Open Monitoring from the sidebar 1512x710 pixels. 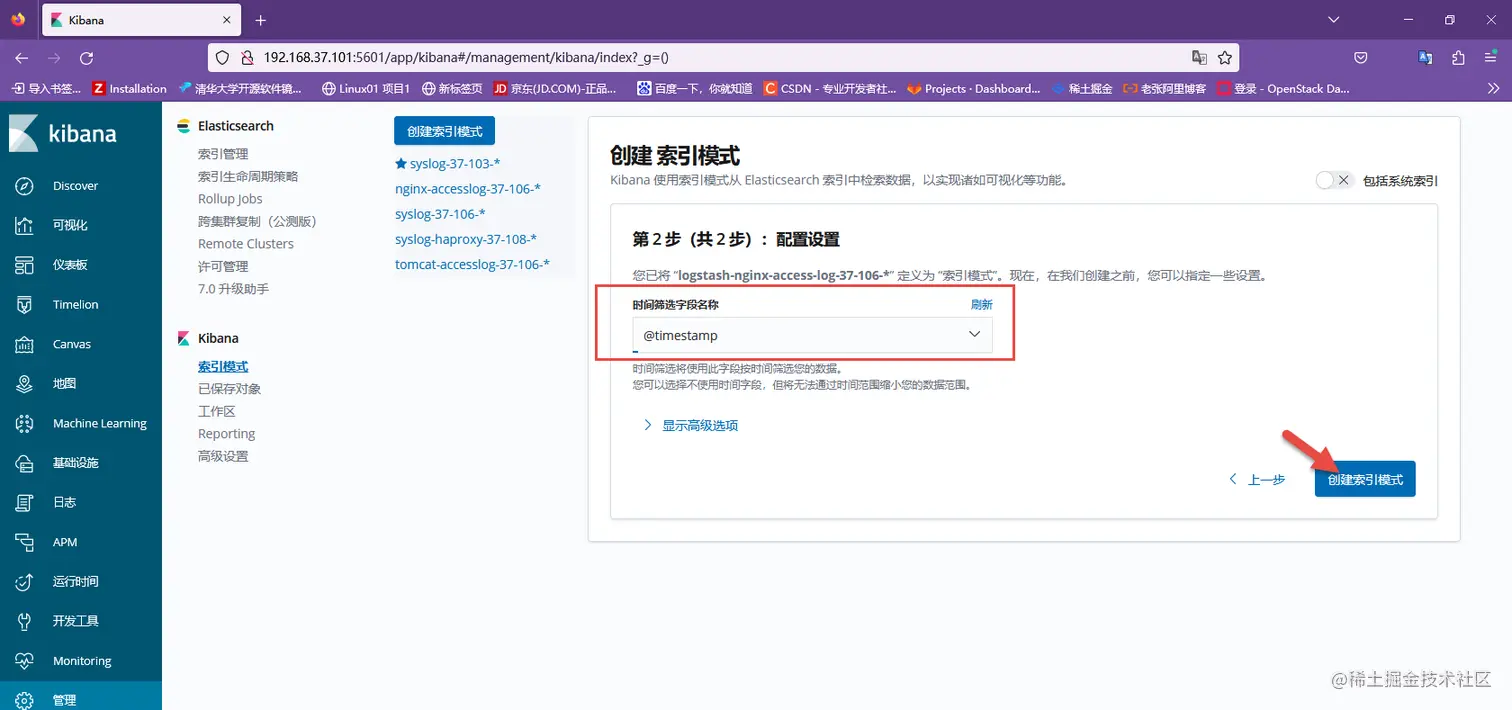pos(80,660)
